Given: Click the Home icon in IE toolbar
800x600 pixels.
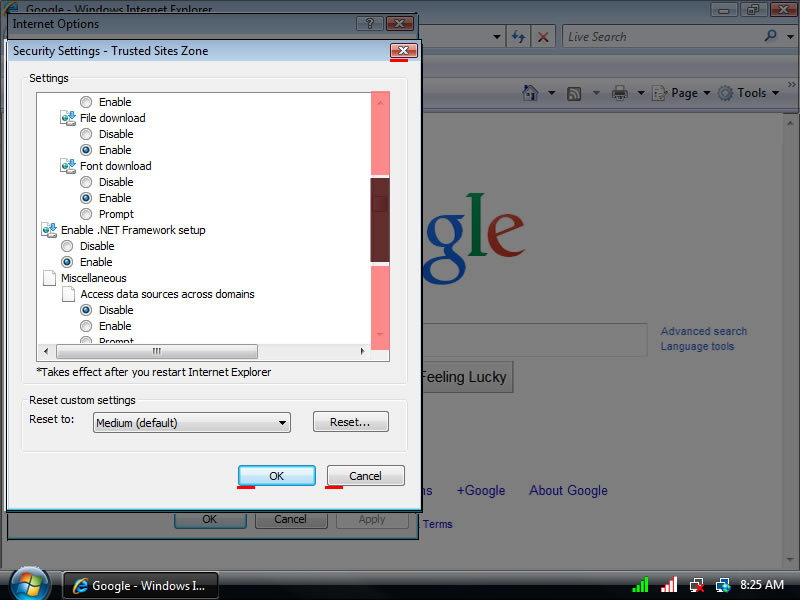Looking at the screenshot, I should point(532,93).
